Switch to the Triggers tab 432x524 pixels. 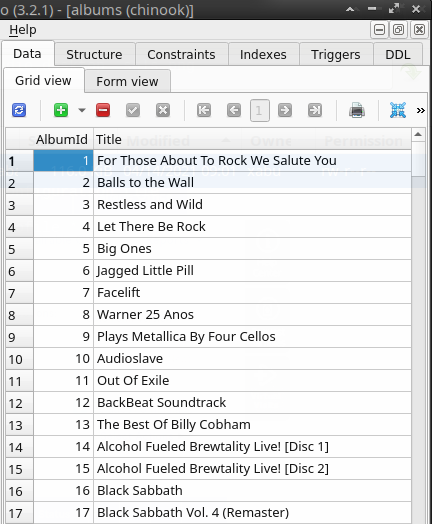click(335, 54)
